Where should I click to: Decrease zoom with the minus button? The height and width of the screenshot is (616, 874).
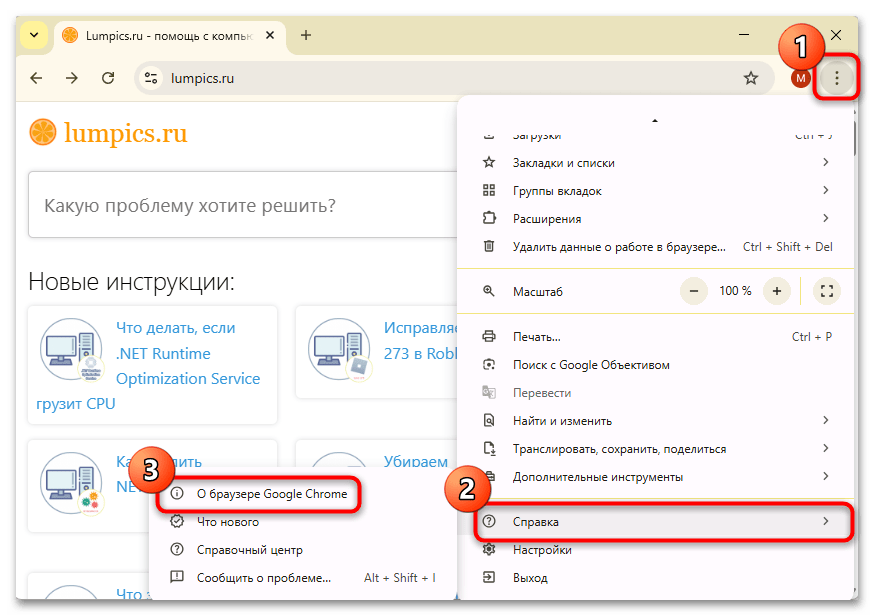694,291
